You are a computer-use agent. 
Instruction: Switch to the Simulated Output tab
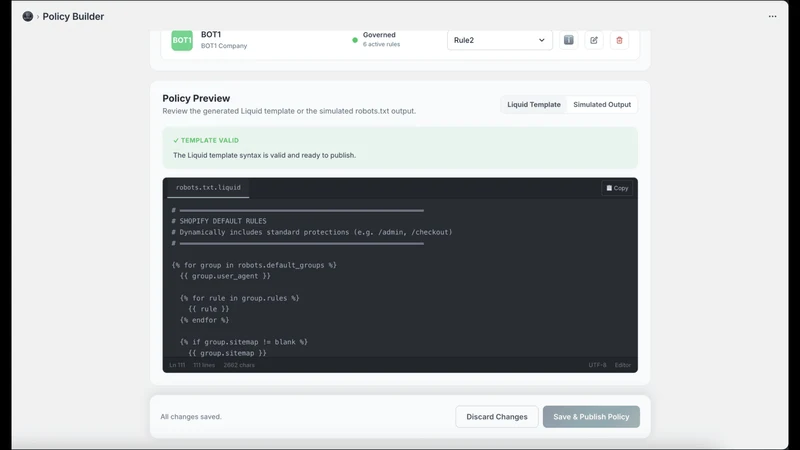tap(602, 105)
